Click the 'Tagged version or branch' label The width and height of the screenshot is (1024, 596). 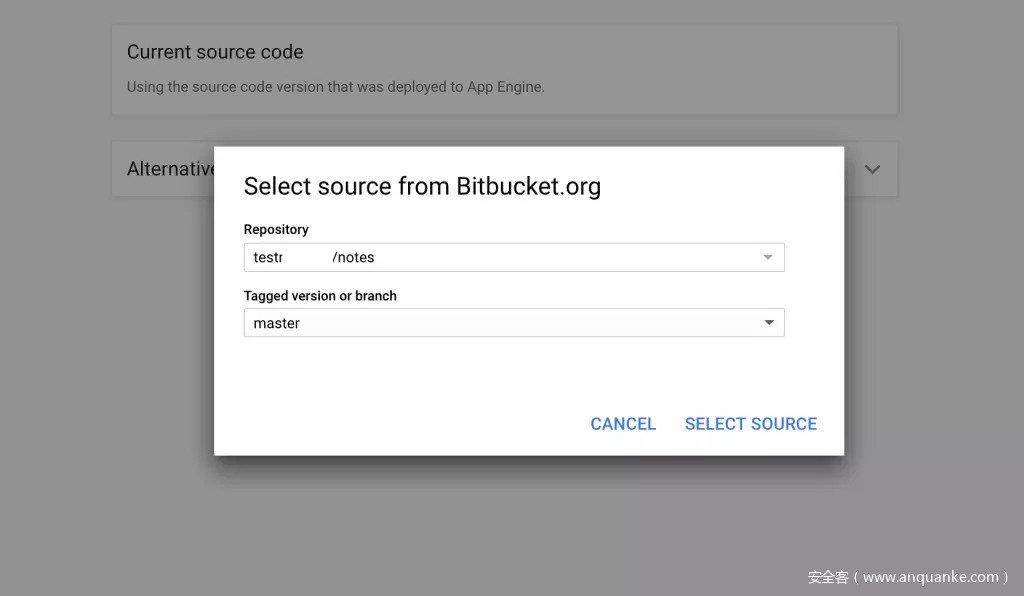pyautogui.click(x=320, y=296)
